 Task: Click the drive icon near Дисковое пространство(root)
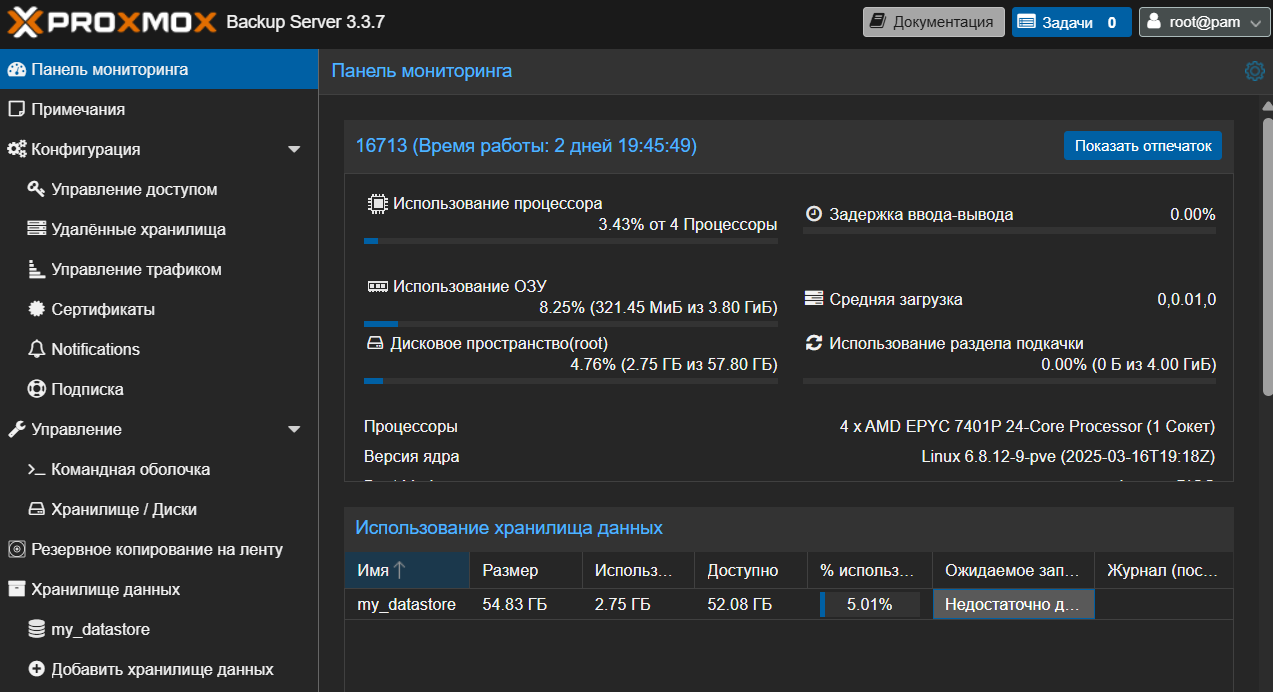click(374, 344)
